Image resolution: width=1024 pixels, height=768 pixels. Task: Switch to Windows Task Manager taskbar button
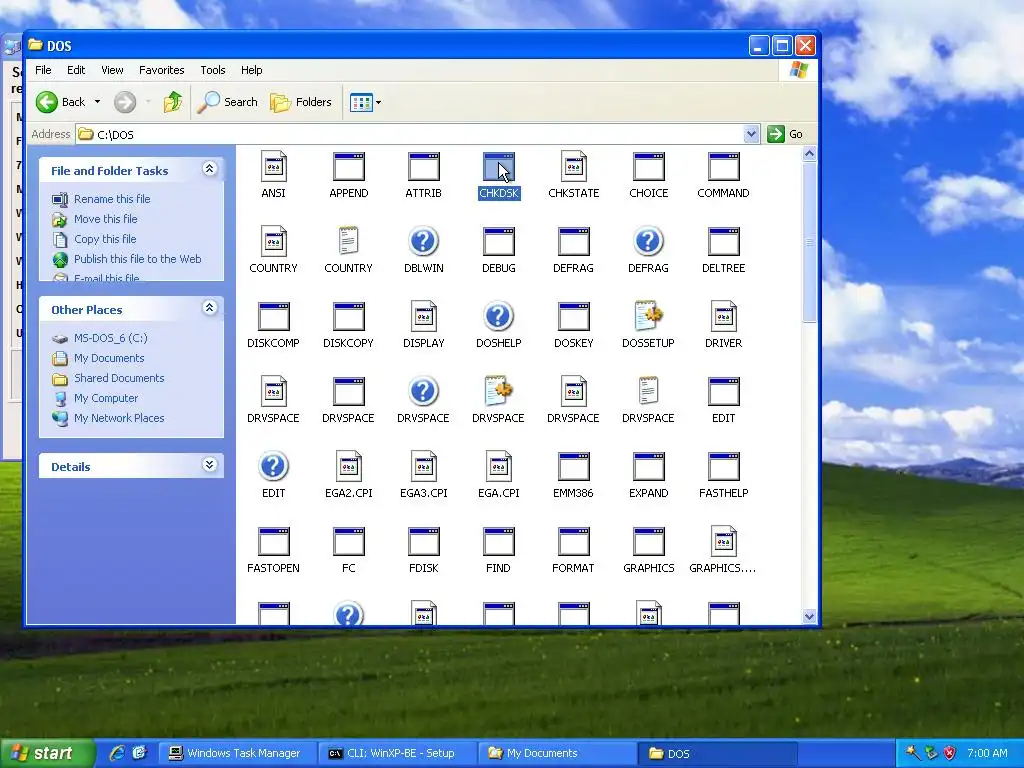(x=236, y=753)
